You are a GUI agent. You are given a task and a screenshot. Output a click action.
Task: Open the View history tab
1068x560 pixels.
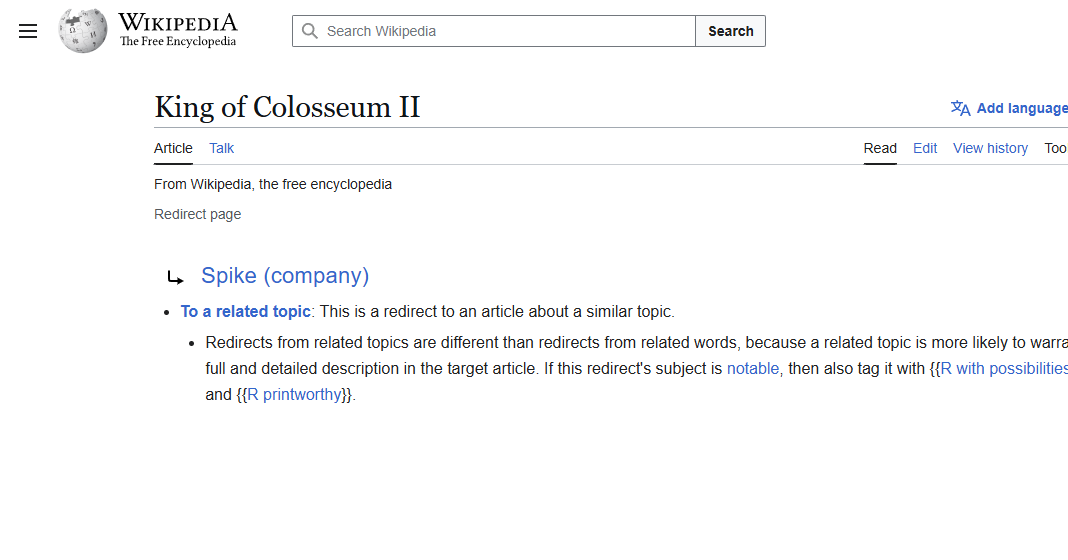click(990, 148)
